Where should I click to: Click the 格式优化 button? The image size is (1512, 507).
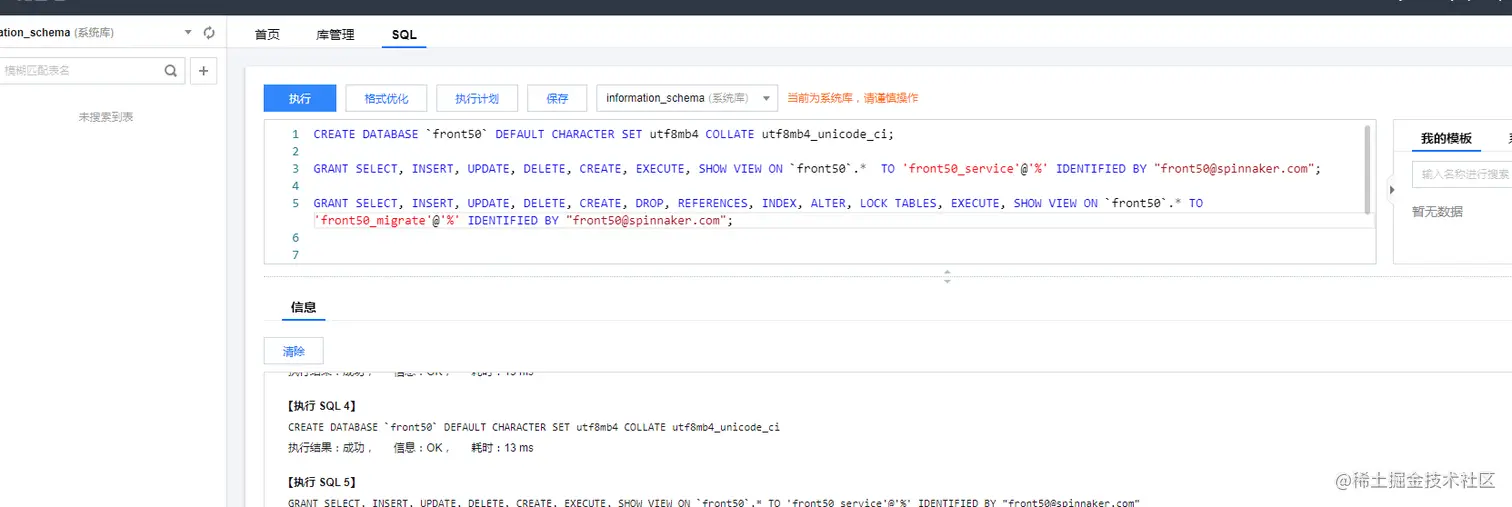pos(386,98)
